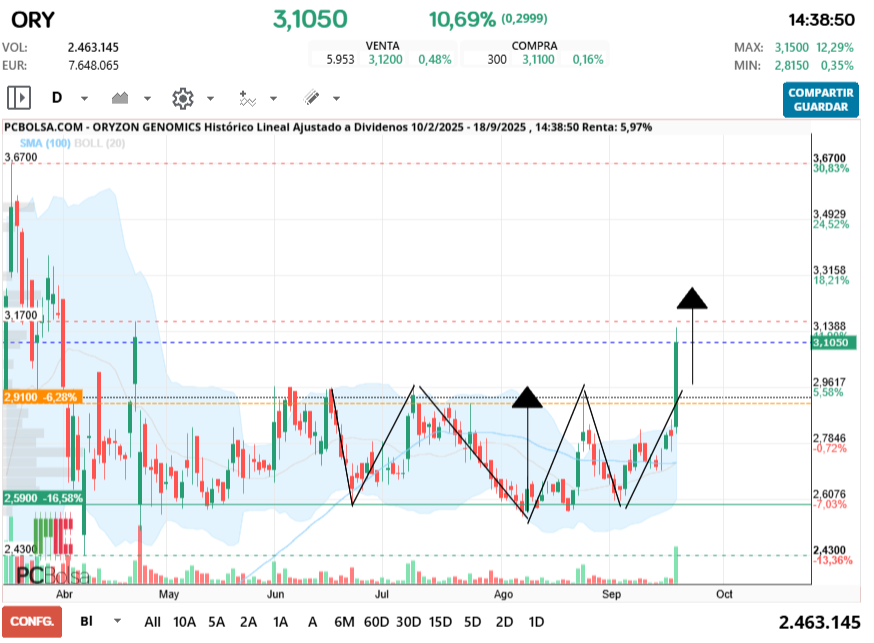Select the D daily timeframe

tap(56, 98)
